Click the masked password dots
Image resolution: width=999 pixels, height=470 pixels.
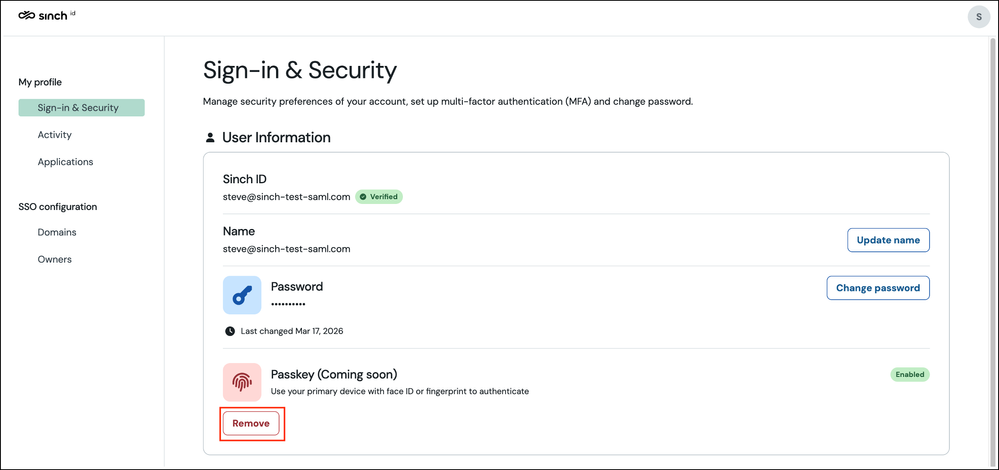coord(288,304)
